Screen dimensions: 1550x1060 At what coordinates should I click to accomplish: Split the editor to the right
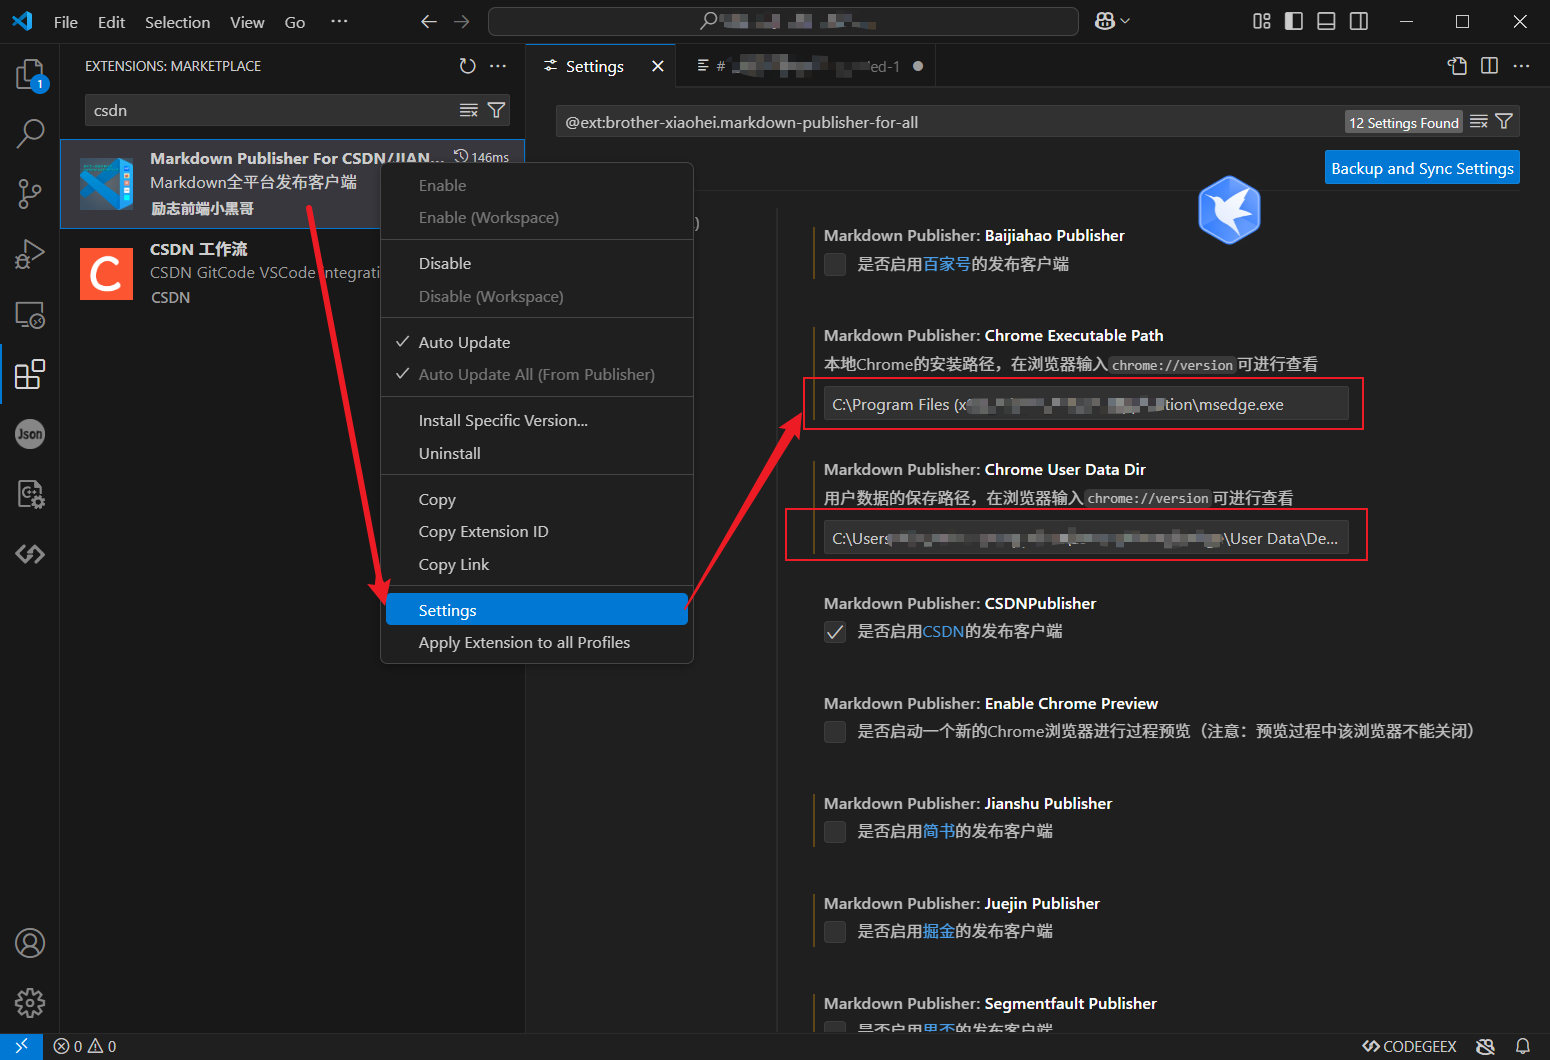(x=1489, y=66)
